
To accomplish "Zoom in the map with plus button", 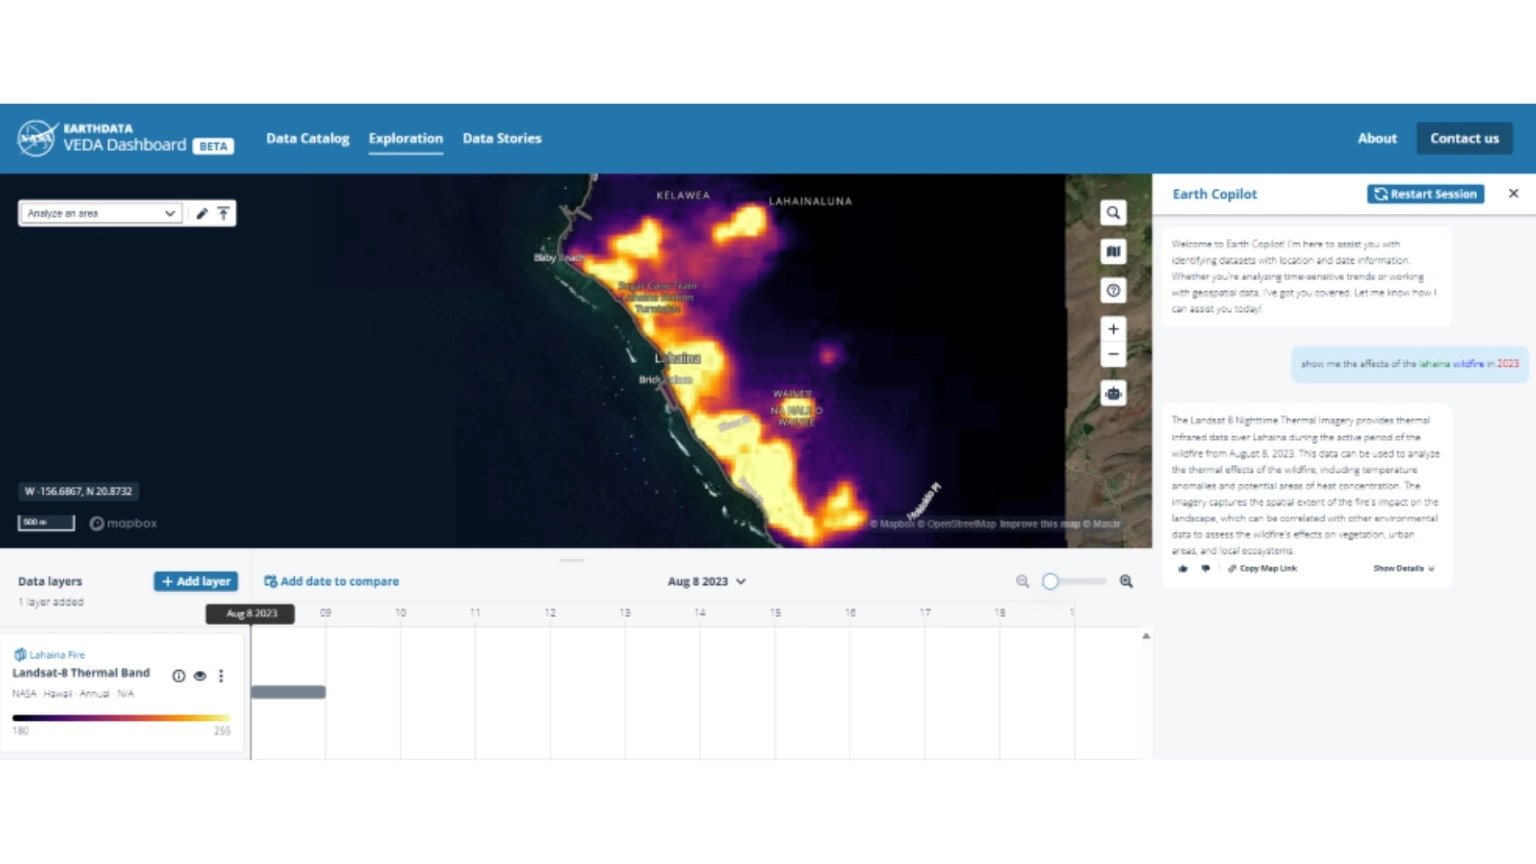I will point(1113,329).
